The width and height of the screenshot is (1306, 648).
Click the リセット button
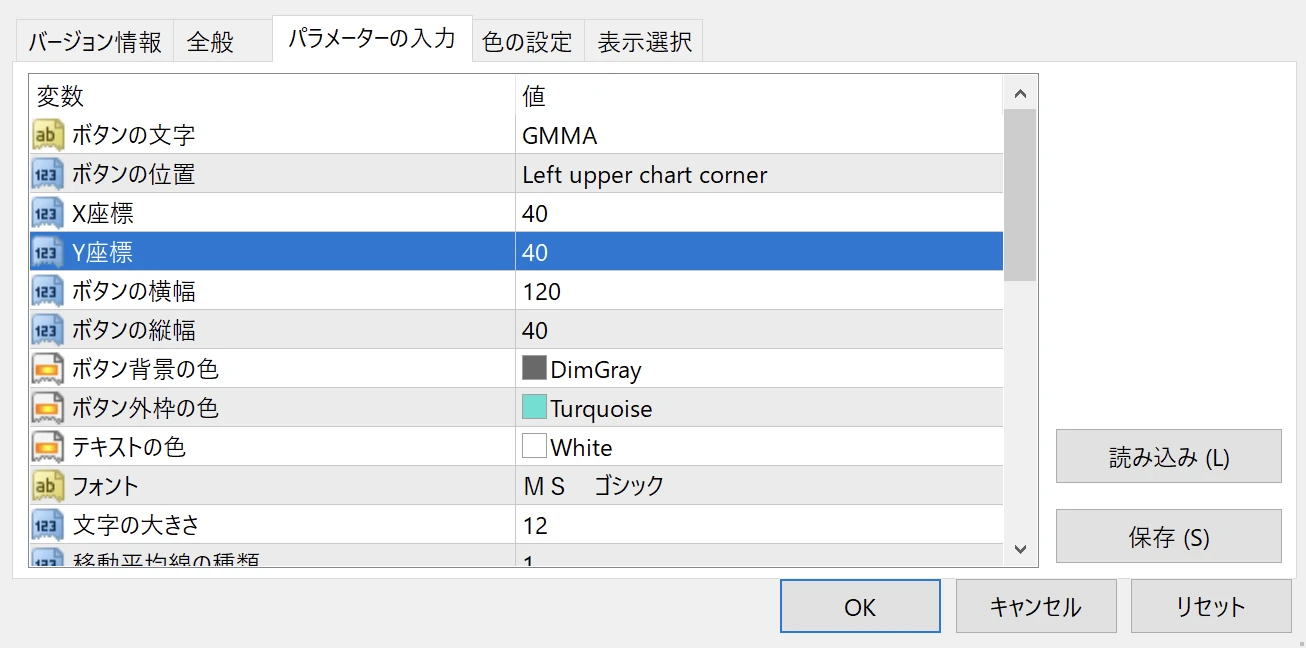(1210, 606)
